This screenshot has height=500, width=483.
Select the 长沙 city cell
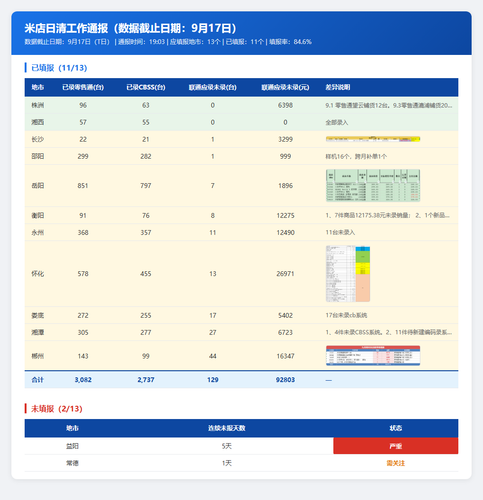click(x=38, y=139)
